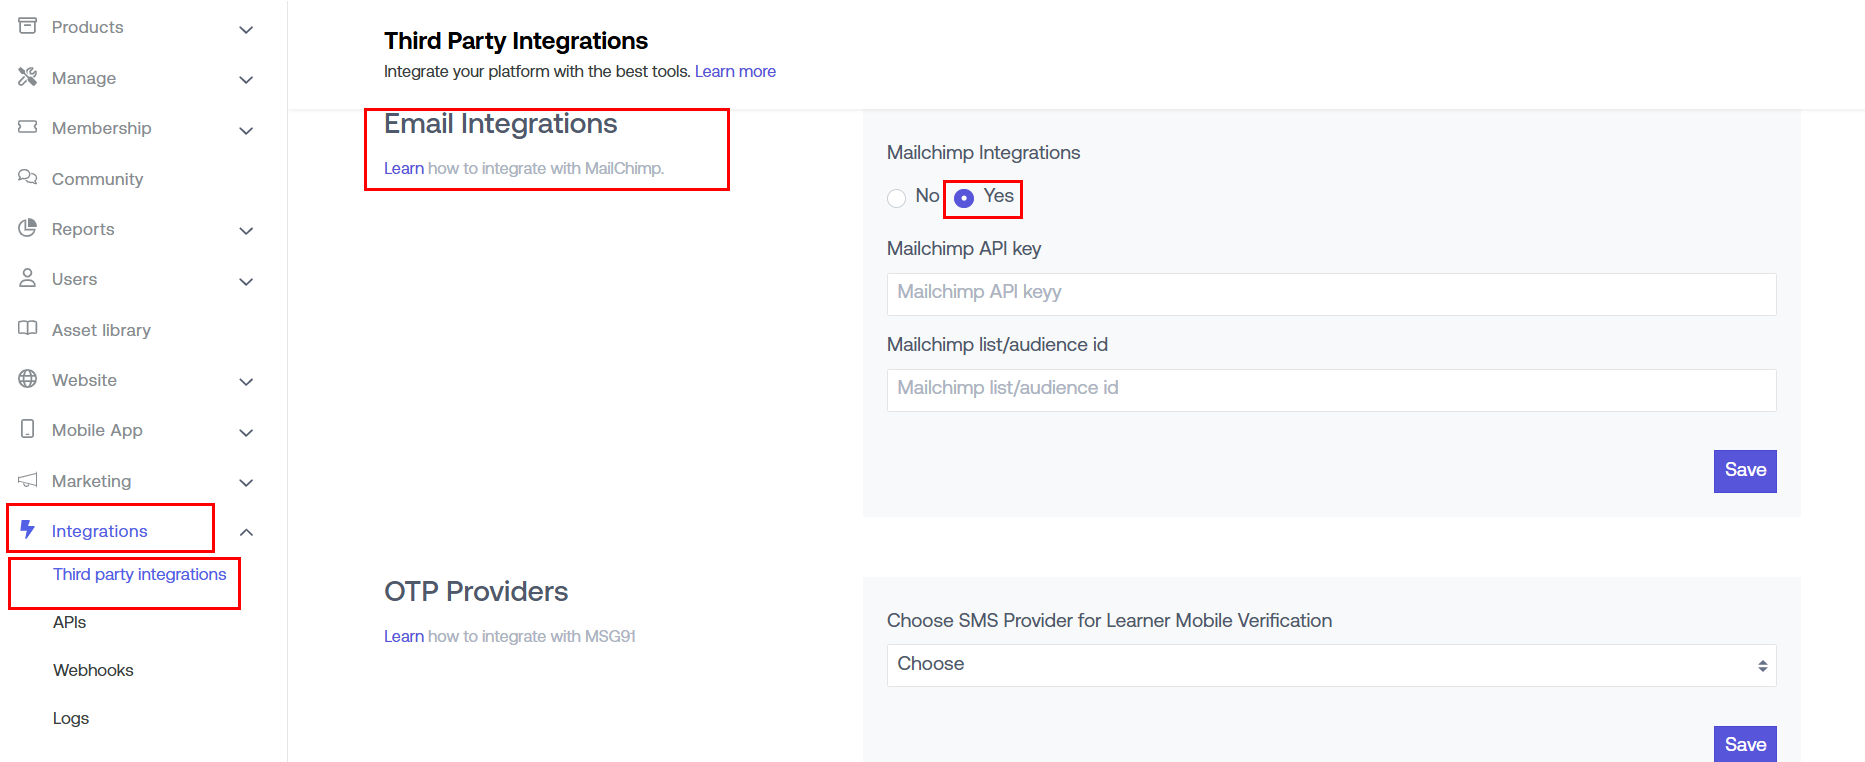Viewport: 1865px width, 762px height.
Task: Click the Products box icon in sidebar
Action: click(x=27, y=26)
